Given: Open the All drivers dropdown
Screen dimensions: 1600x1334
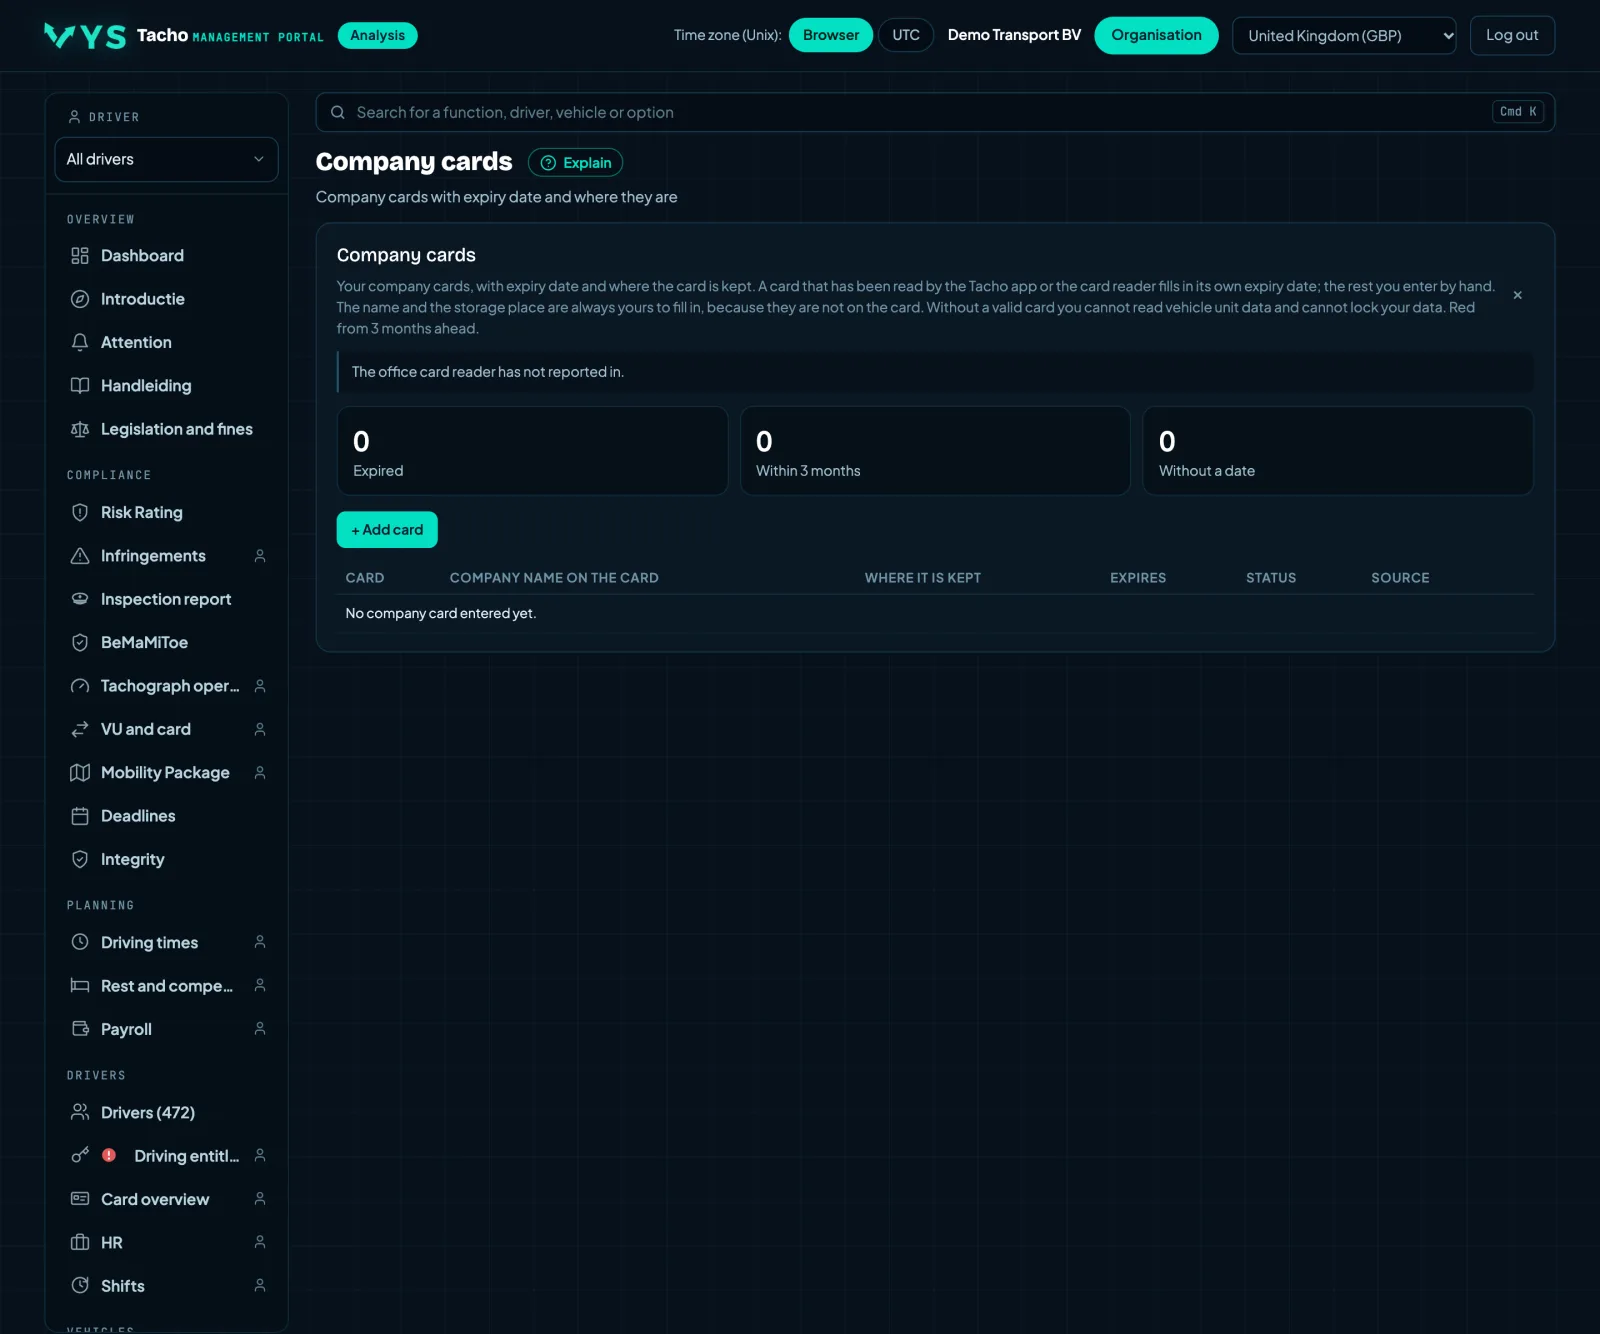Looking at the screenshot, I should tap(166, 159).
